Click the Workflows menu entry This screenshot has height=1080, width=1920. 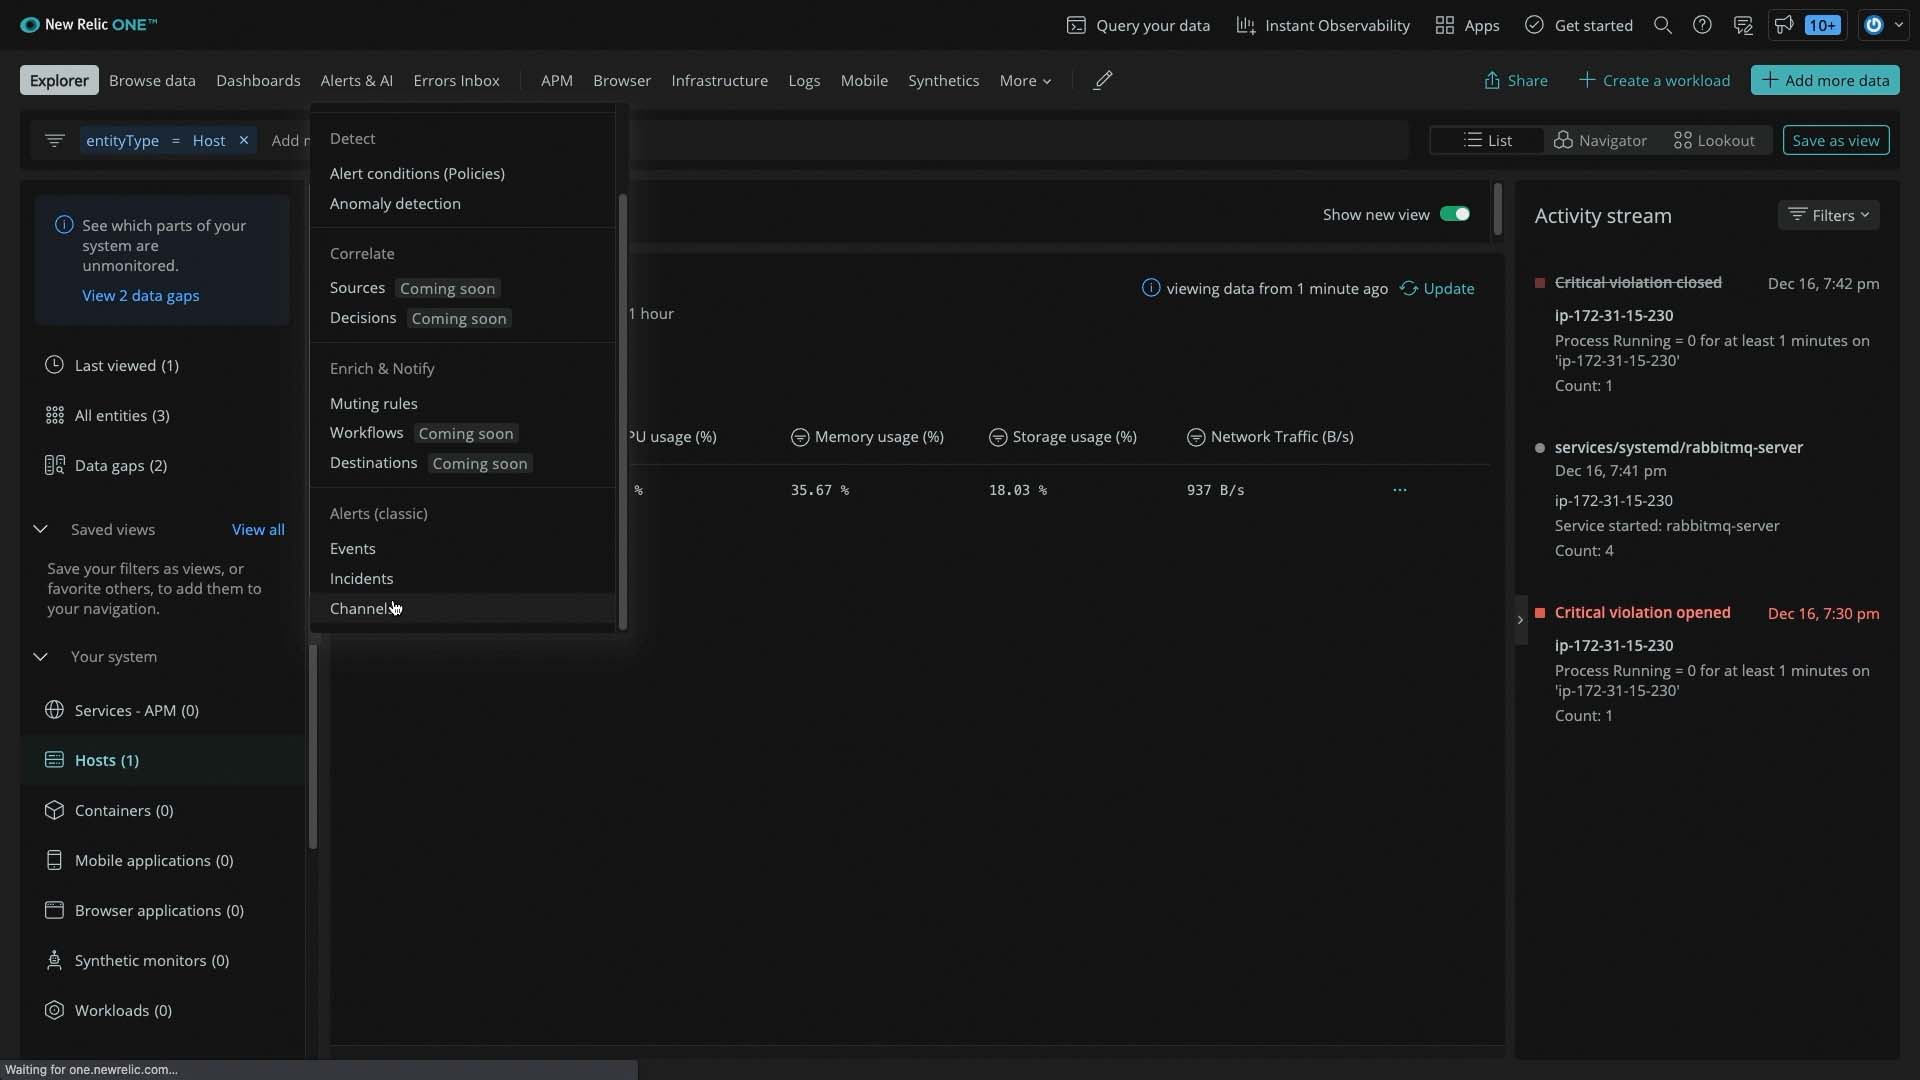(x=366, y=433)
